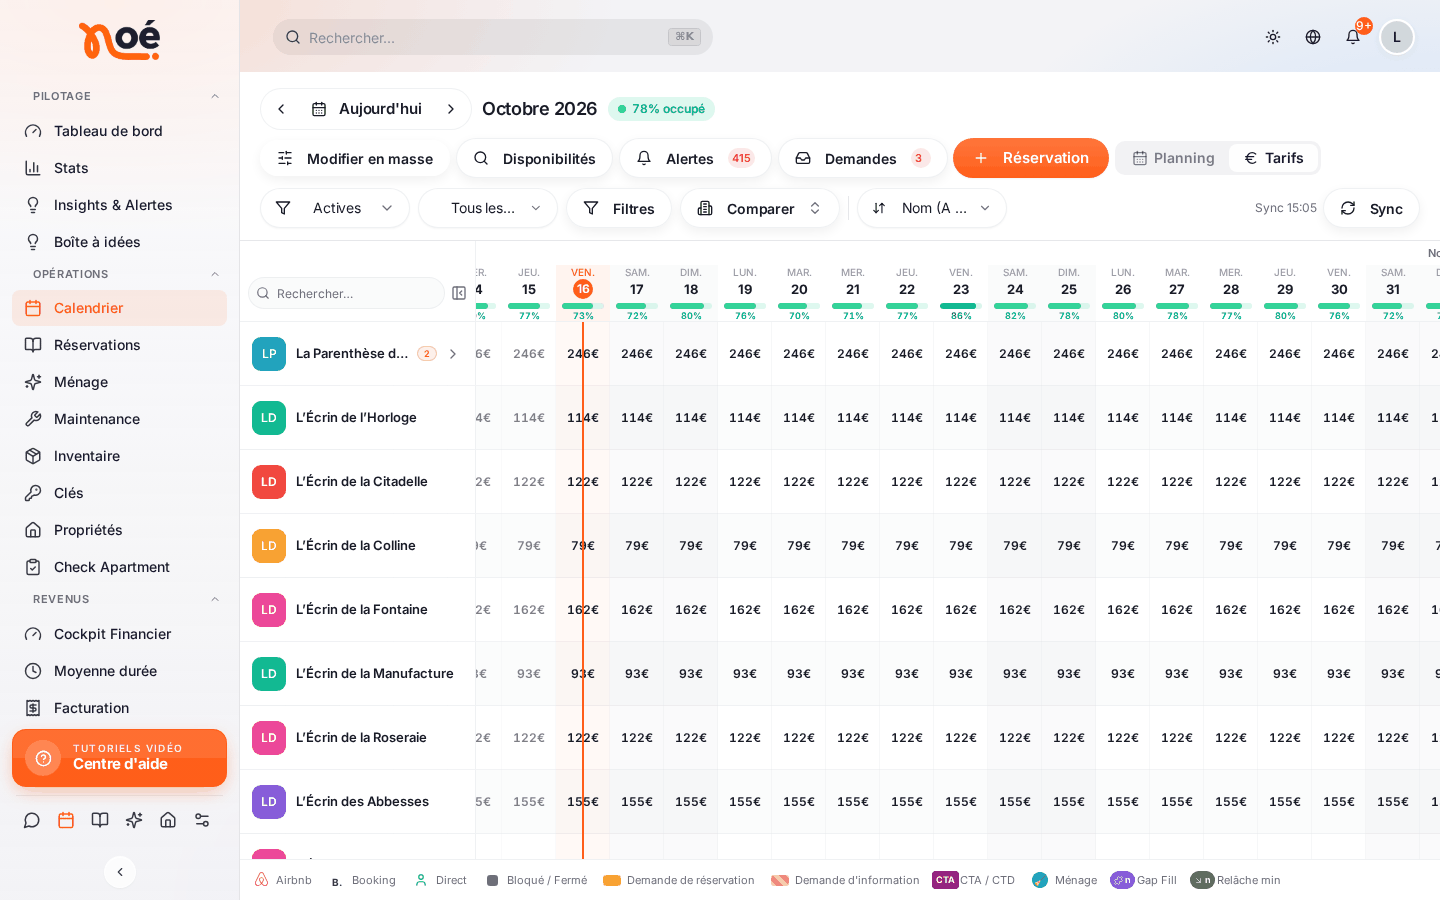Click the Sync button
Image resolution: width=1440 pixels, height=900 pixels.
coord(1371,208)
